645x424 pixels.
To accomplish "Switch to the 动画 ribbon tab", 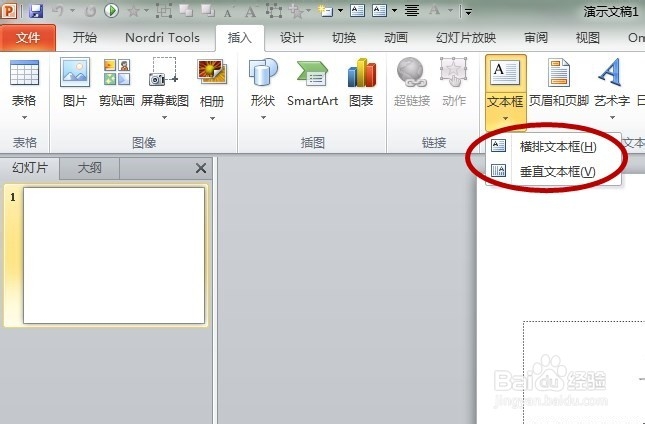I will coord(396,38).
